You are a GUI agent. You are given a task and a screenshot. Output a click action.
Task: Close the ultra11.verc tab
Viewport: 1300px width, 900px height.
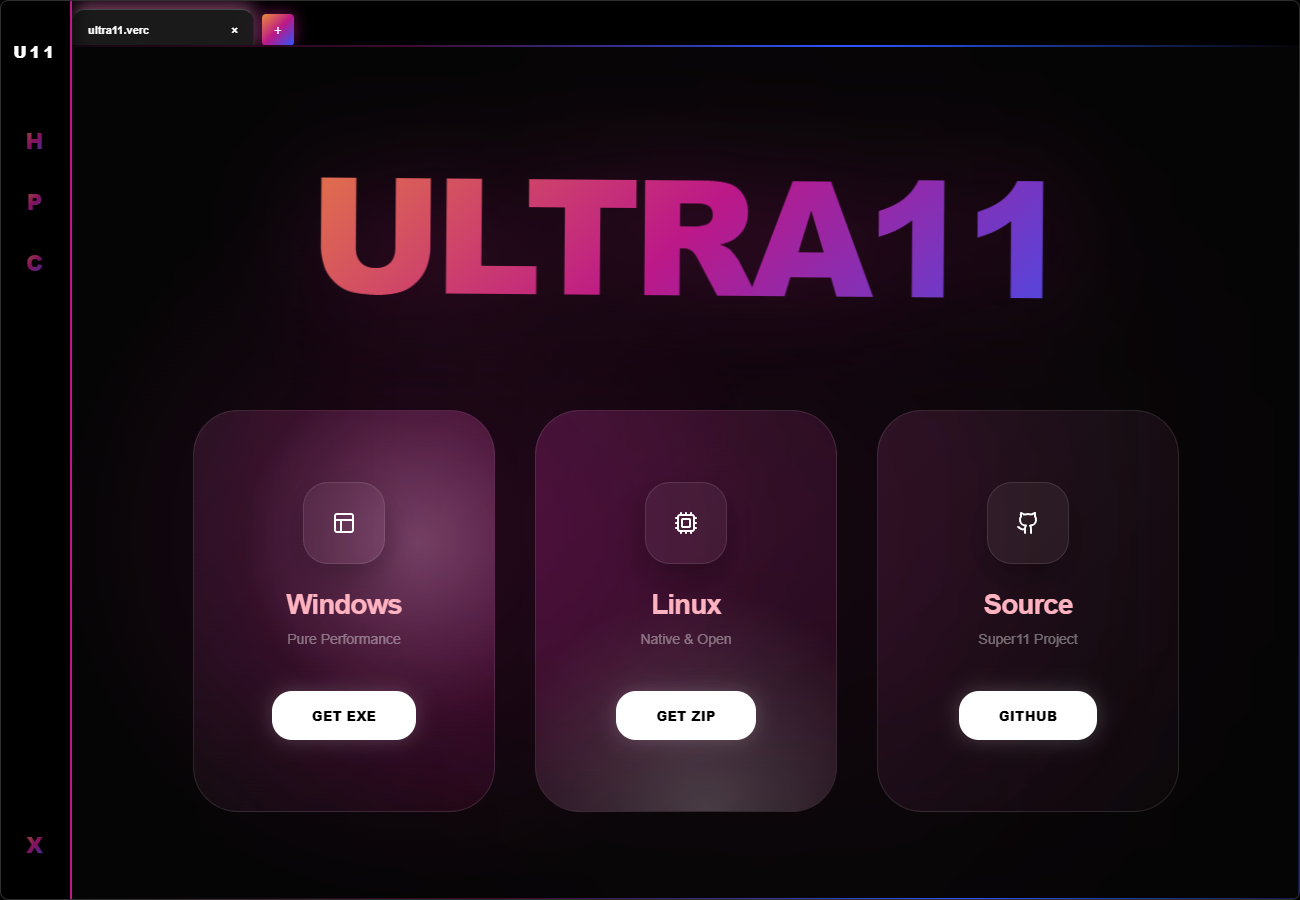[x=234, y=29]
